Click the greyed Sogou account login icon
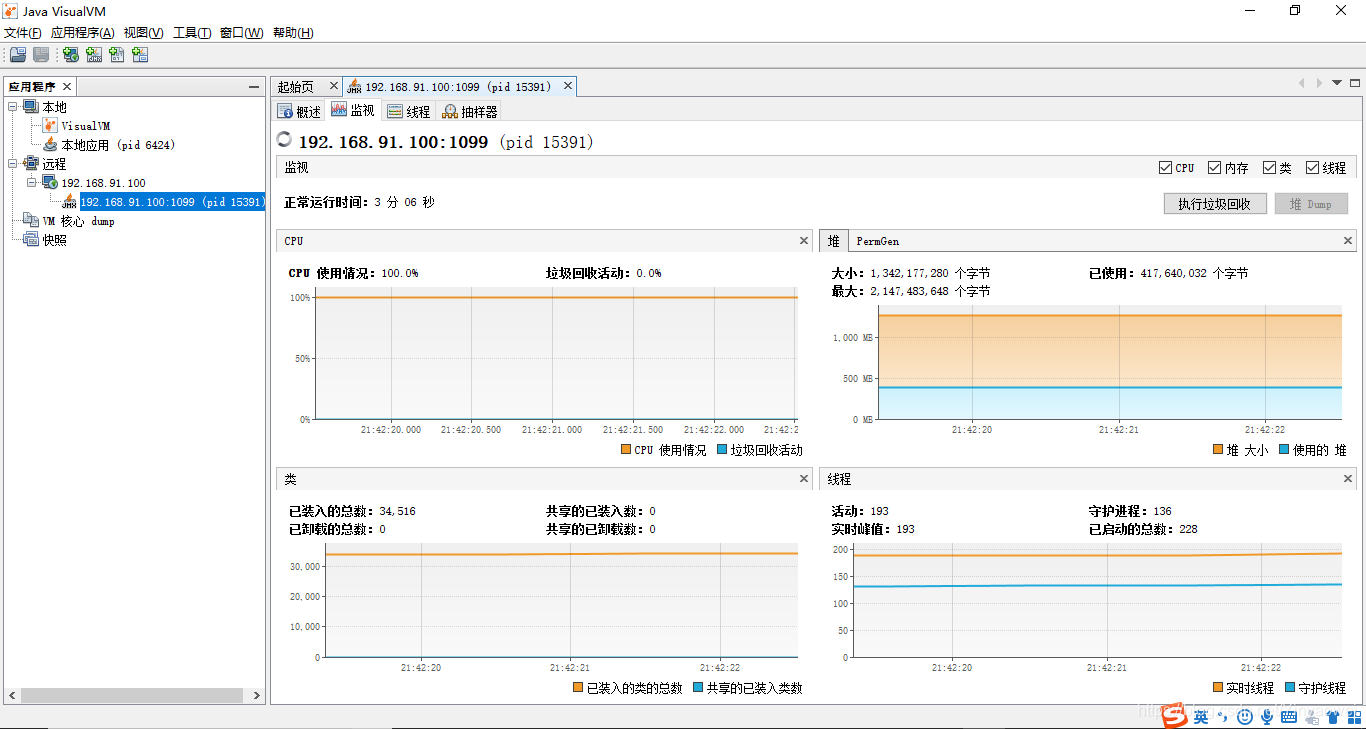Image resolution: width=1366 pixels, height=729 pixels. coord(1311,716)
